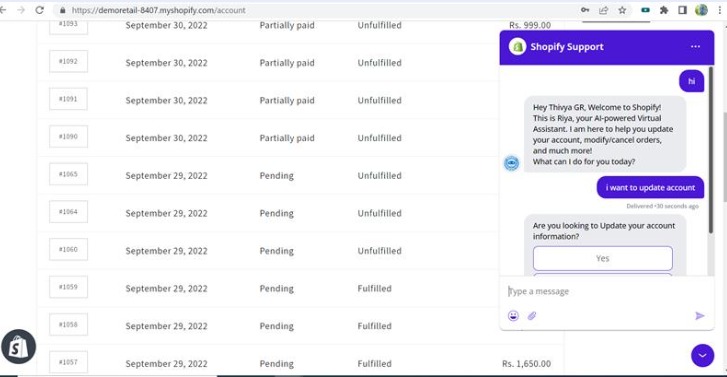Go forward with the browser arrow
727x377 pixels.
tap(21, 10)
